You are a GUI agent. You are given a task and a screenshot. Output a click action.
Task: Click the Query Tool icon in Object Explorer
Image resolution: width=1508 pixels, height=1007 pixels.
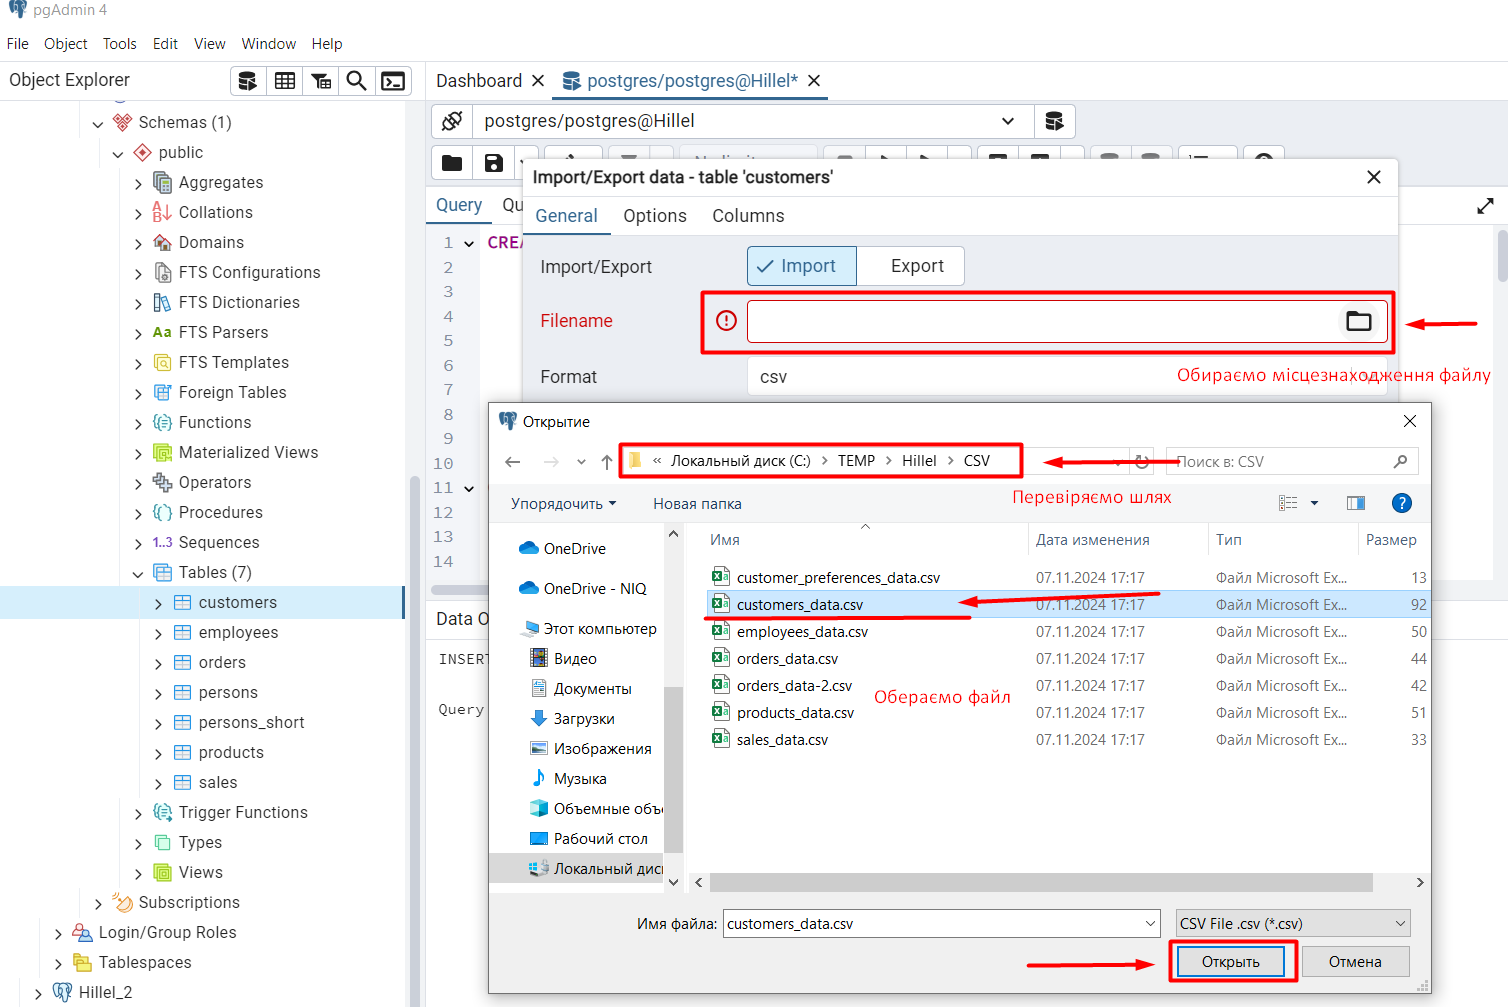[x=248, y=81]
